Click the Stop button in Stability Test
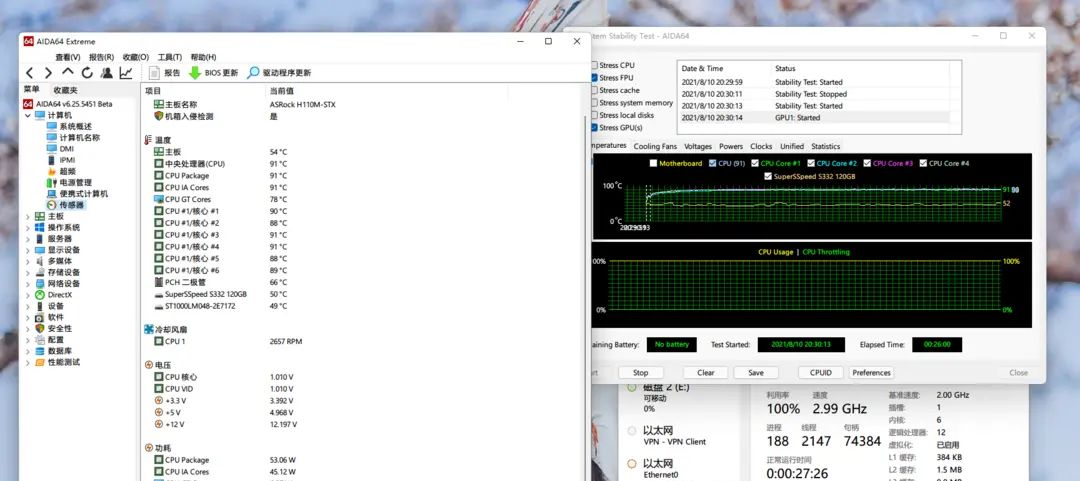 coord(641,373)
